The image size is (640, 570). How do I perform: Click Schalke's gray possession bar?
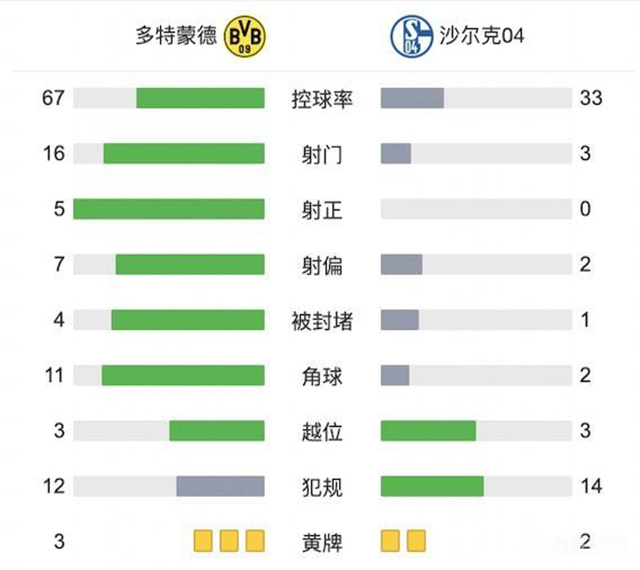(x=412, y=98)
